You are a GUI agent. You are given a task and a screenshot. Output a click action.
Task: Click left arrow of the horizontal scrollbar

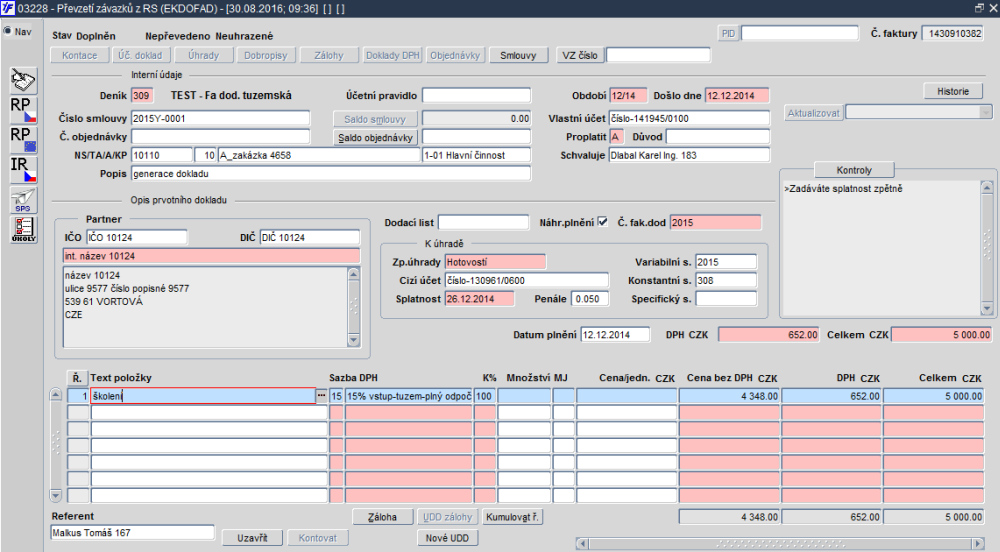point(582,544)
